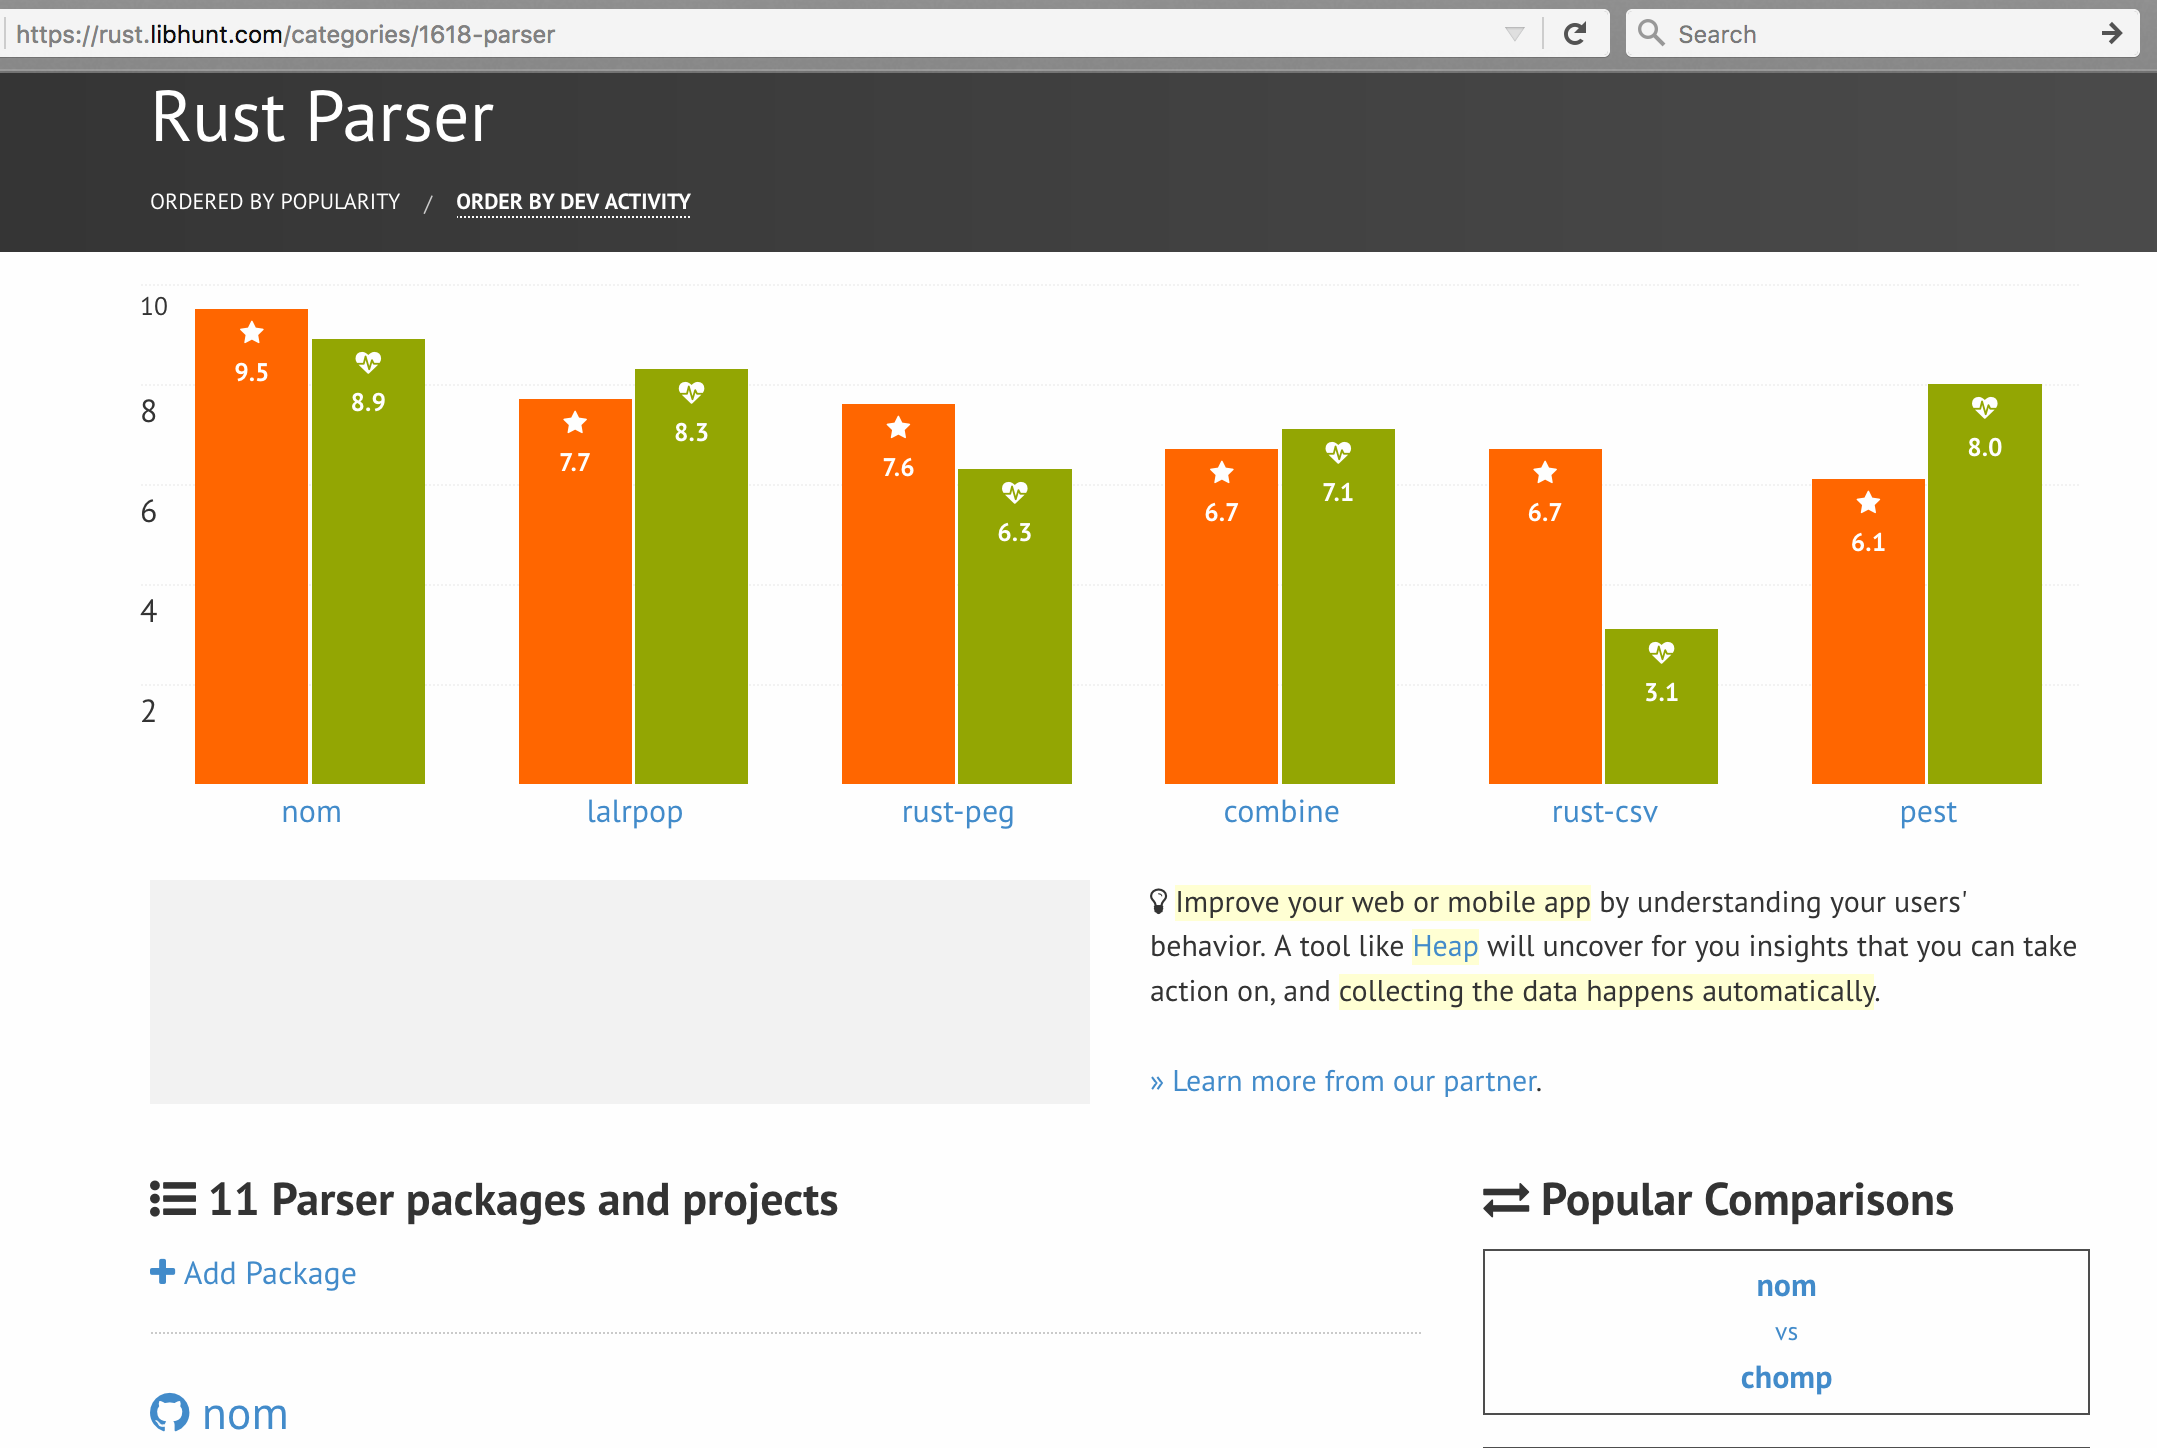Click the green 3.1 rust-csv activity bar
Screen dimensions: 2157x1448
1661,706
